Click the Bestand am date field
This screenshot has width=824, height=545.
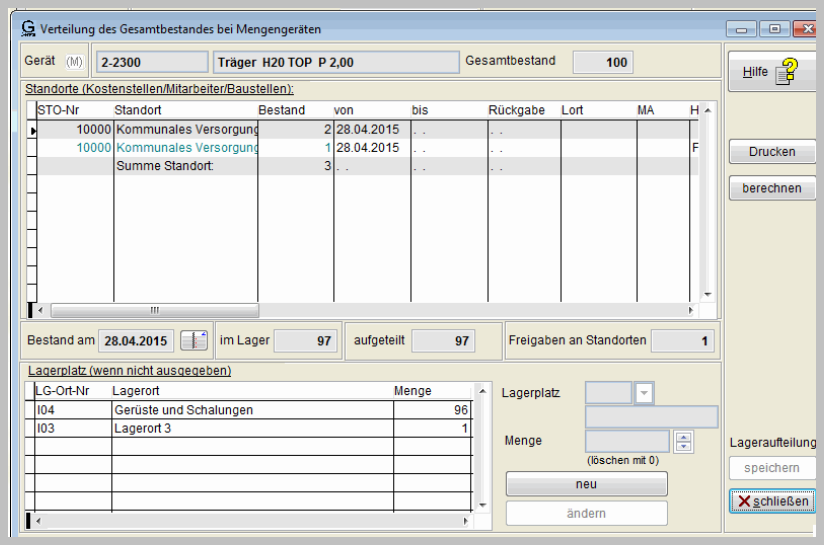click(135, 341)
